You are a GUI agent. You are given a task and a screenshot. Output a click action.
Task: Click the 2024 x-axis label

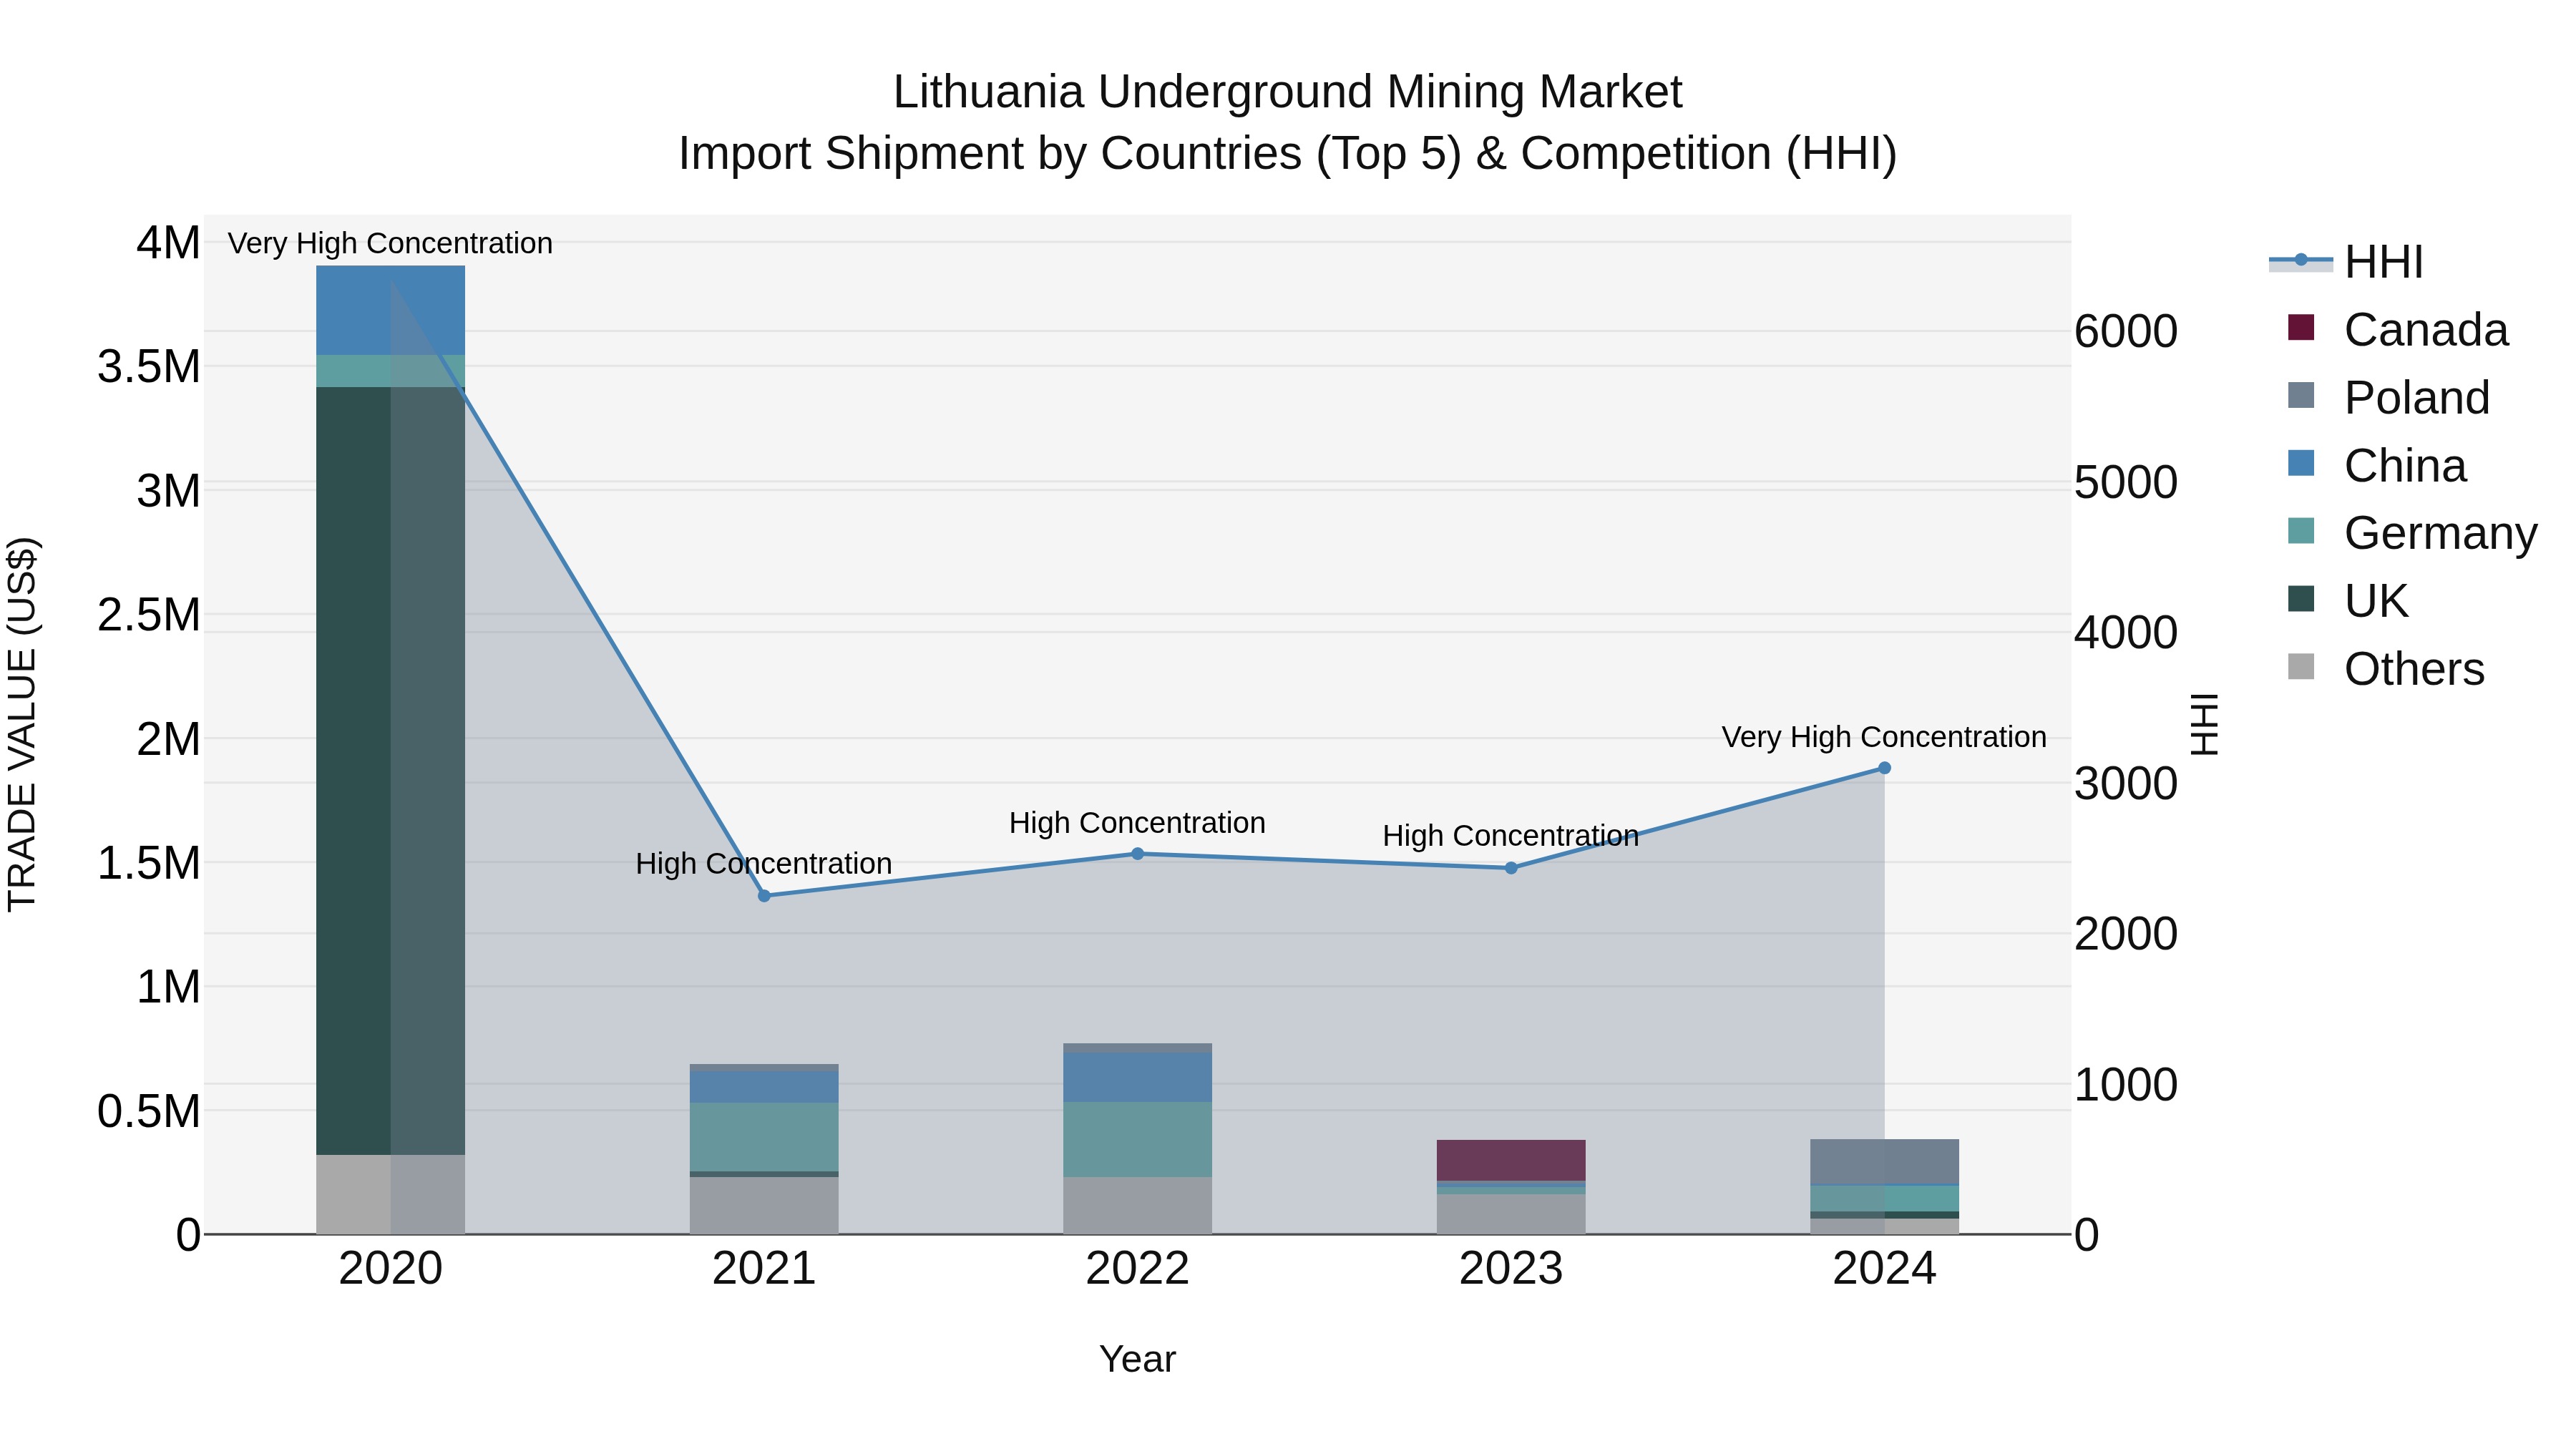(1884, 1269)
